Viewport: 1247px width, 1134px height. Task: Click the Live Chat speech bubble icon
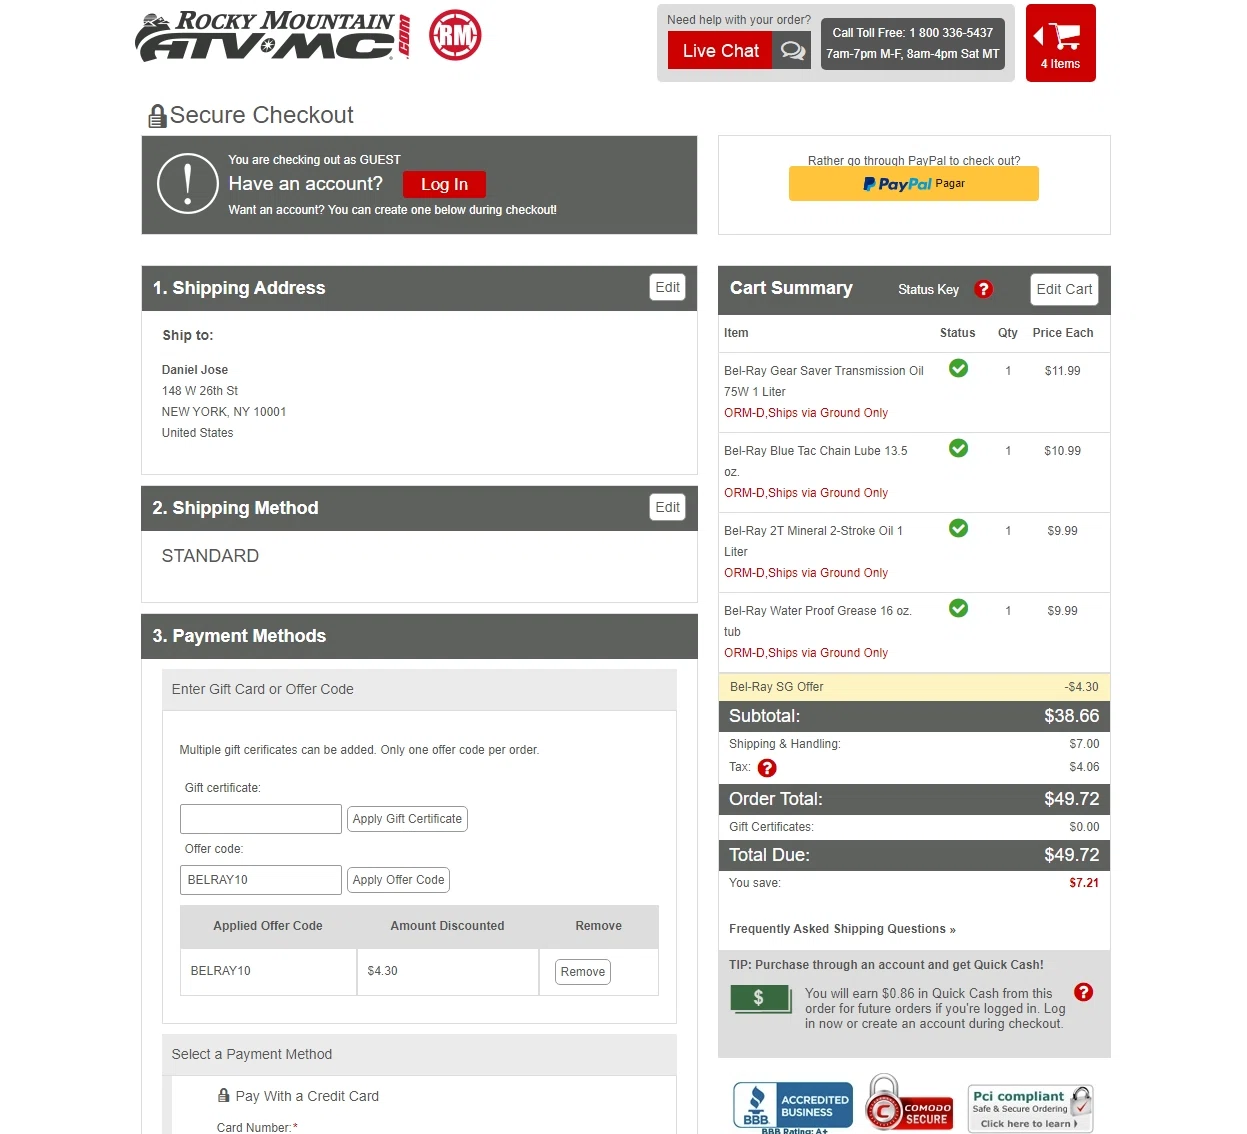coord(792,50)
